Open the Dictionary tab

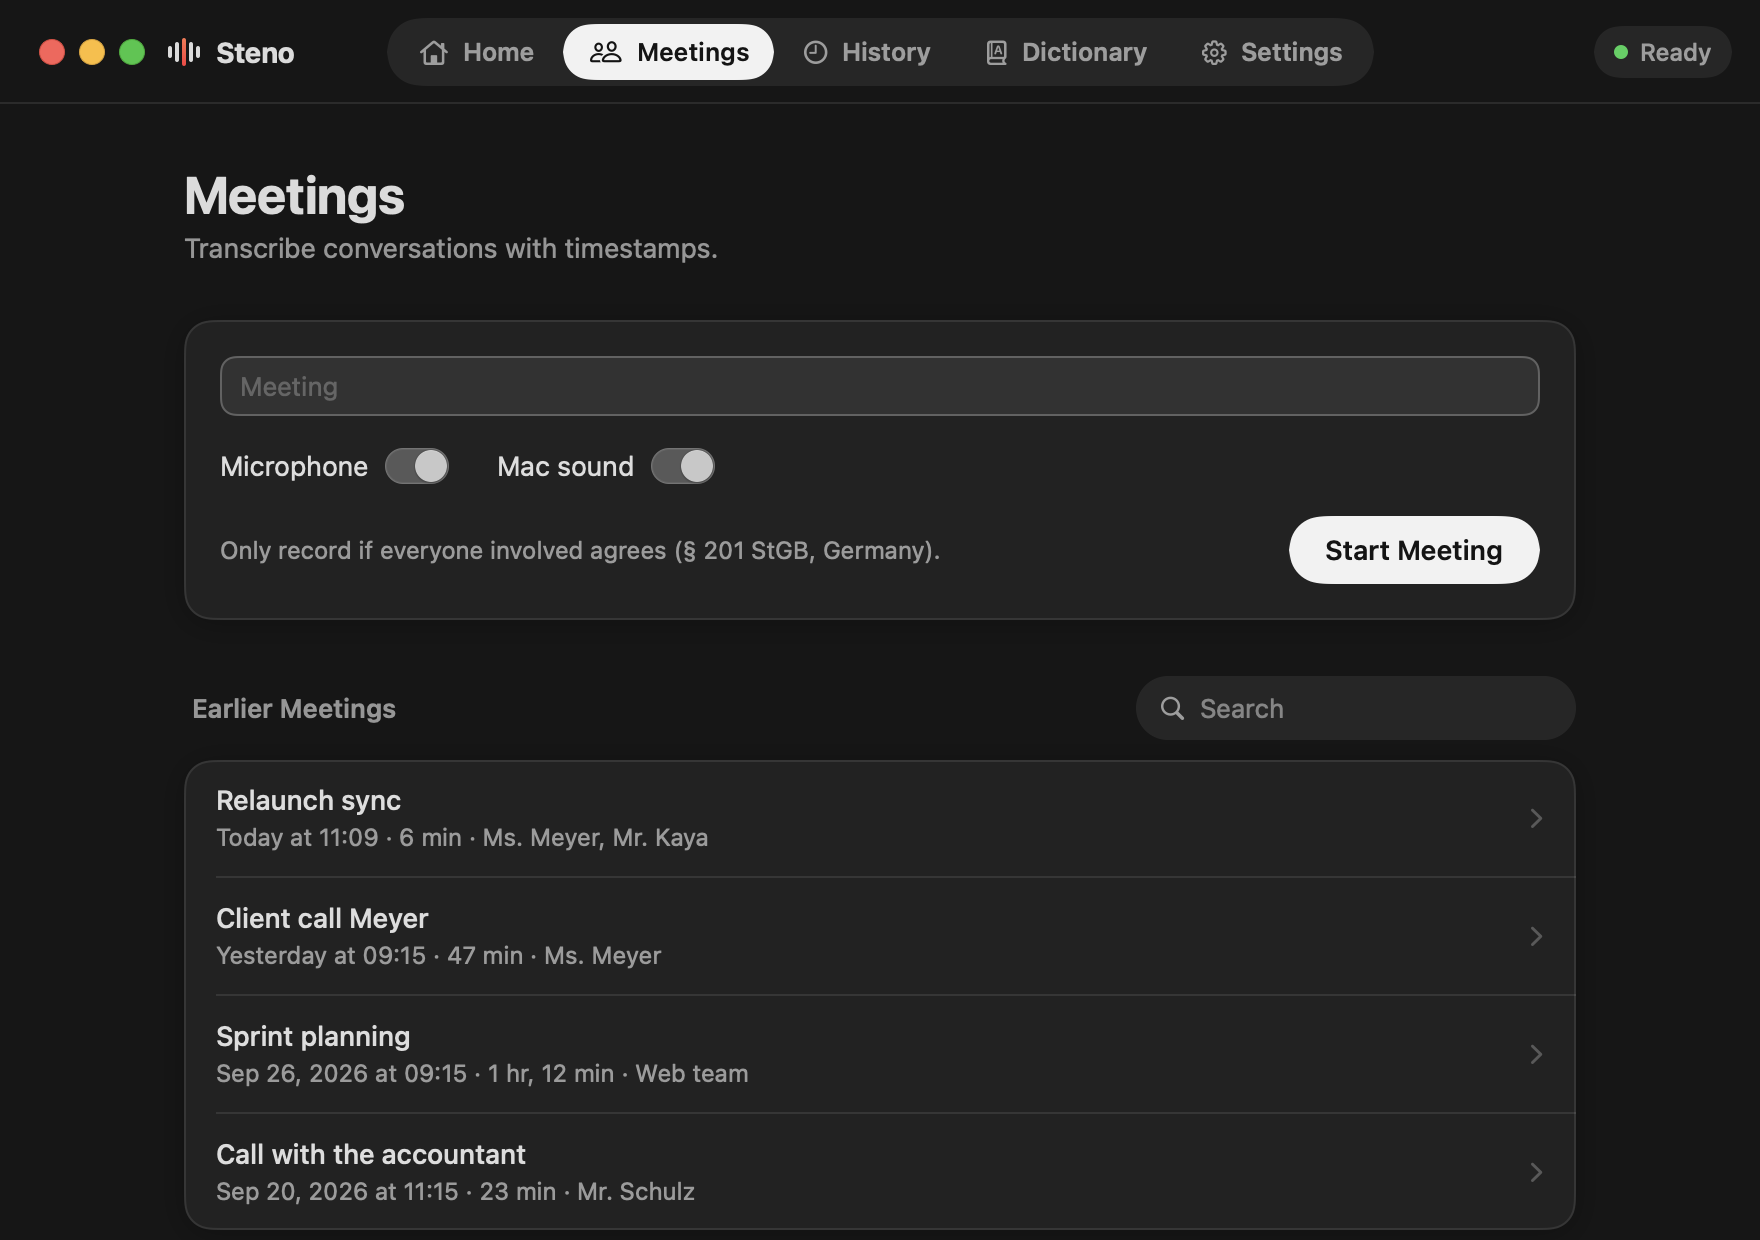pyautogui.click(x=1066, y=52)
